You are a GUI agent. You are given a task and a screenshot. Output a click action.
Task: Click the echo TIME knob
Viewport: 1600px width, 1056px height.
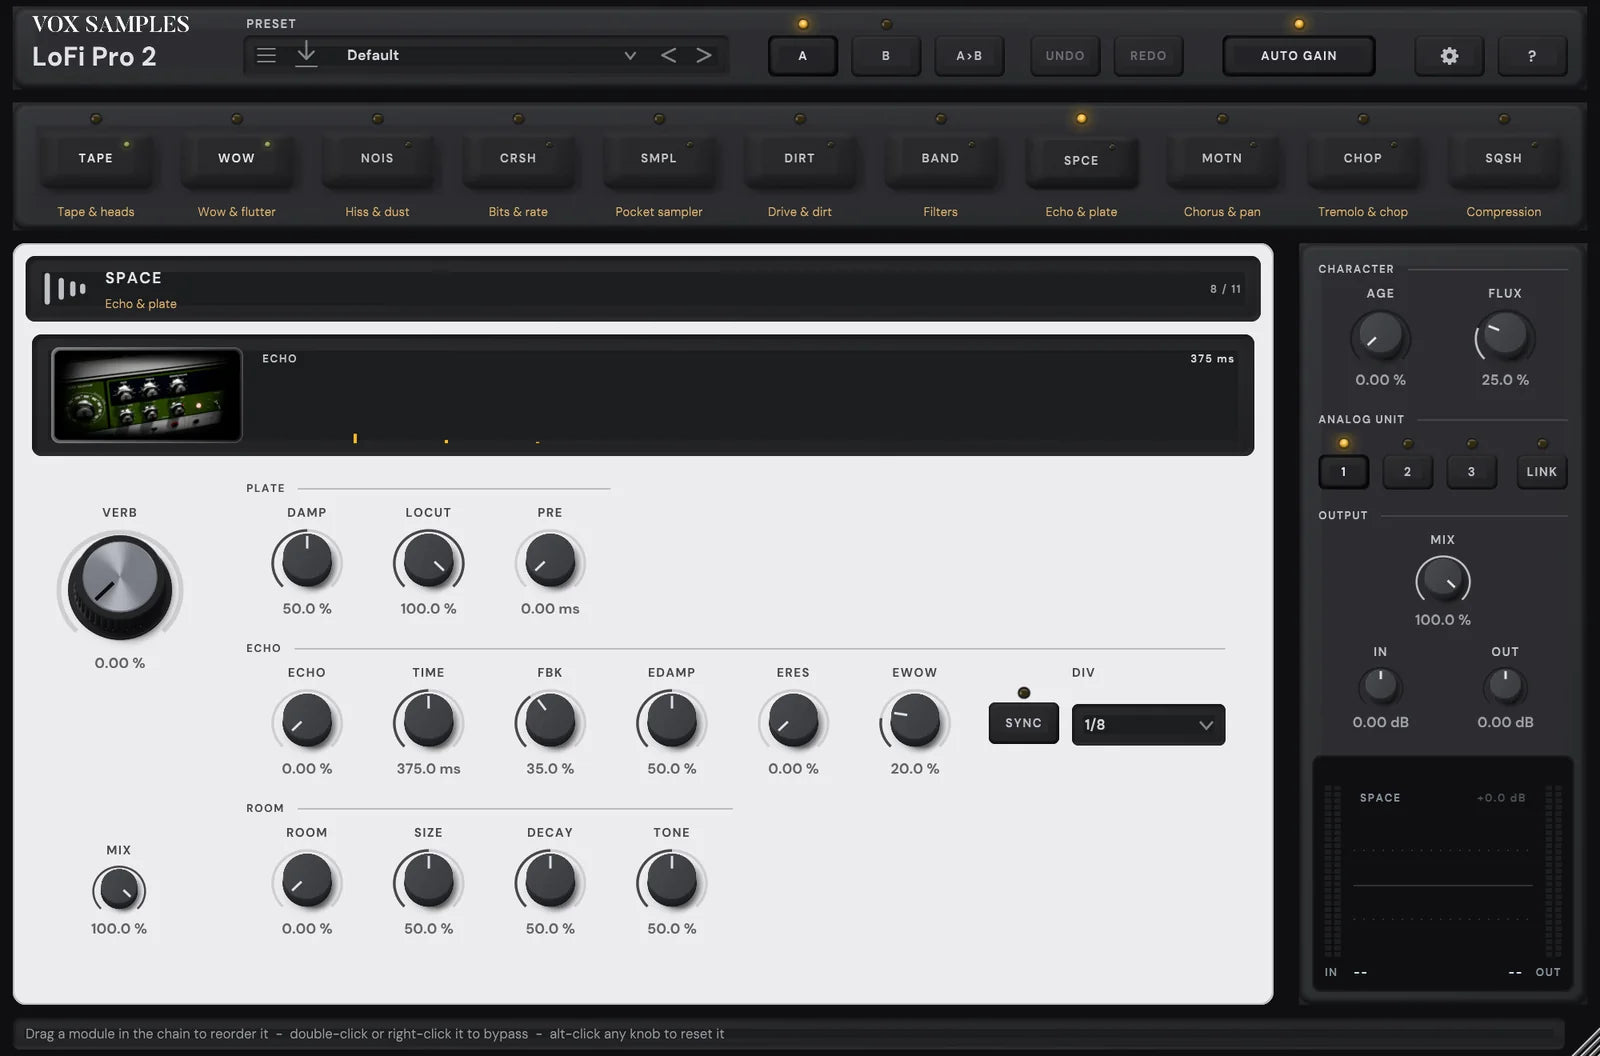(x=428, y=721)
